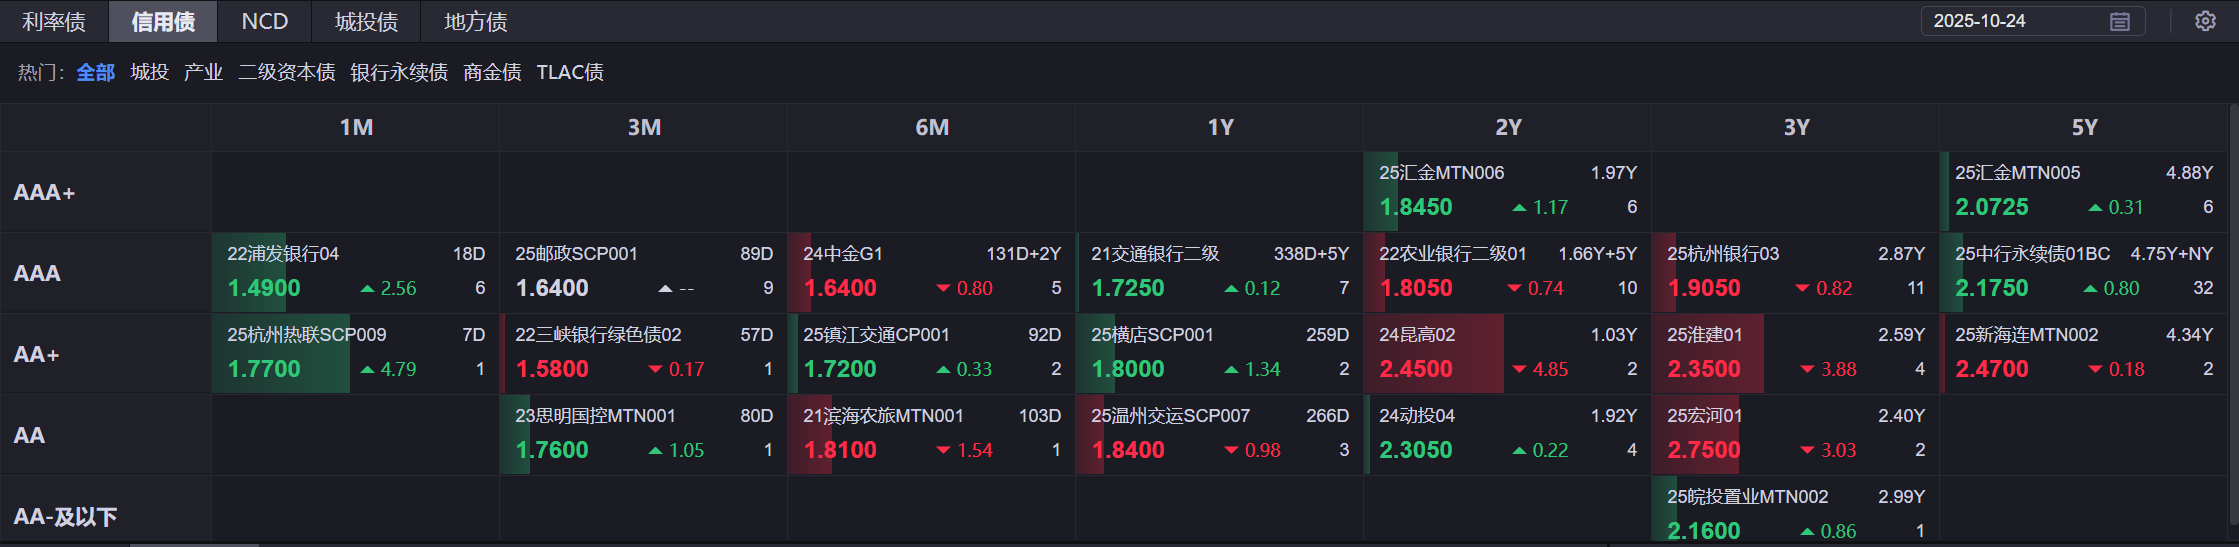The image size is (2239, 547).
Task: Switch to the 利率债 tab
Action: (54, 21)
